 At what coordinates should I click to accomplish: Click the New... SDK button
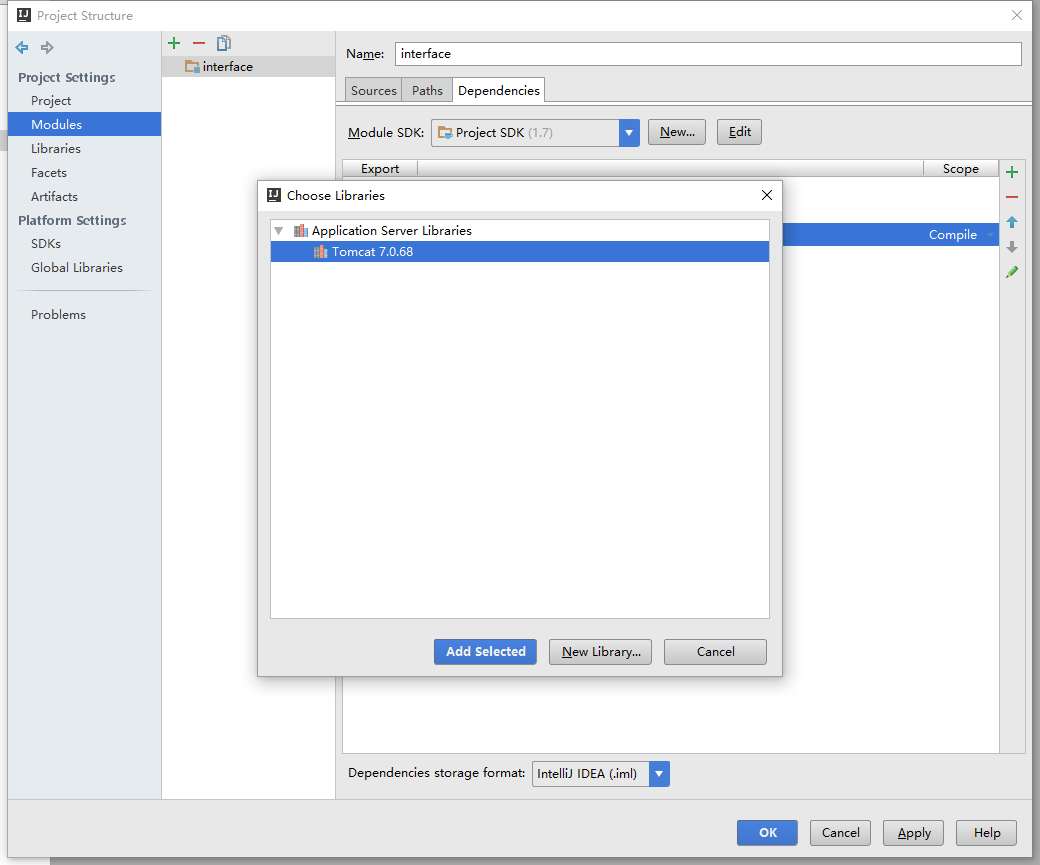click(x=677, y=132)
